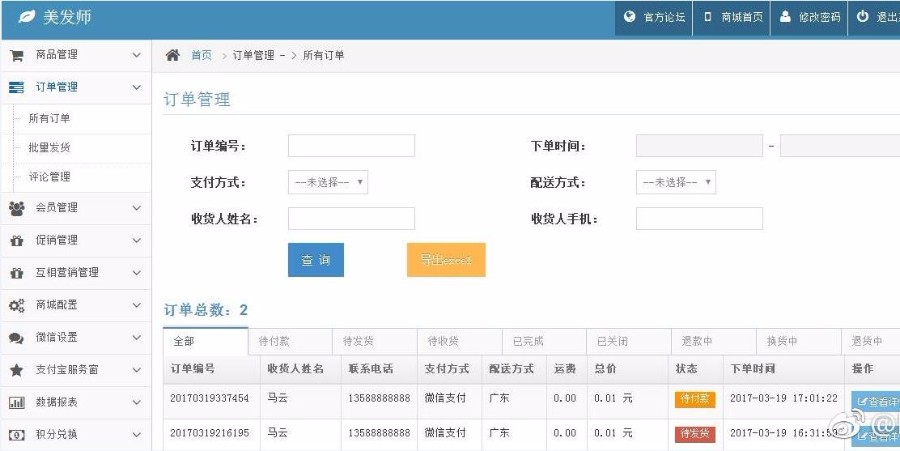The height and width of the screenshot is (451, 900).
Task: Click the money icon beside 积分兑换
Action: pyautogui.click(x=17, y=435)
